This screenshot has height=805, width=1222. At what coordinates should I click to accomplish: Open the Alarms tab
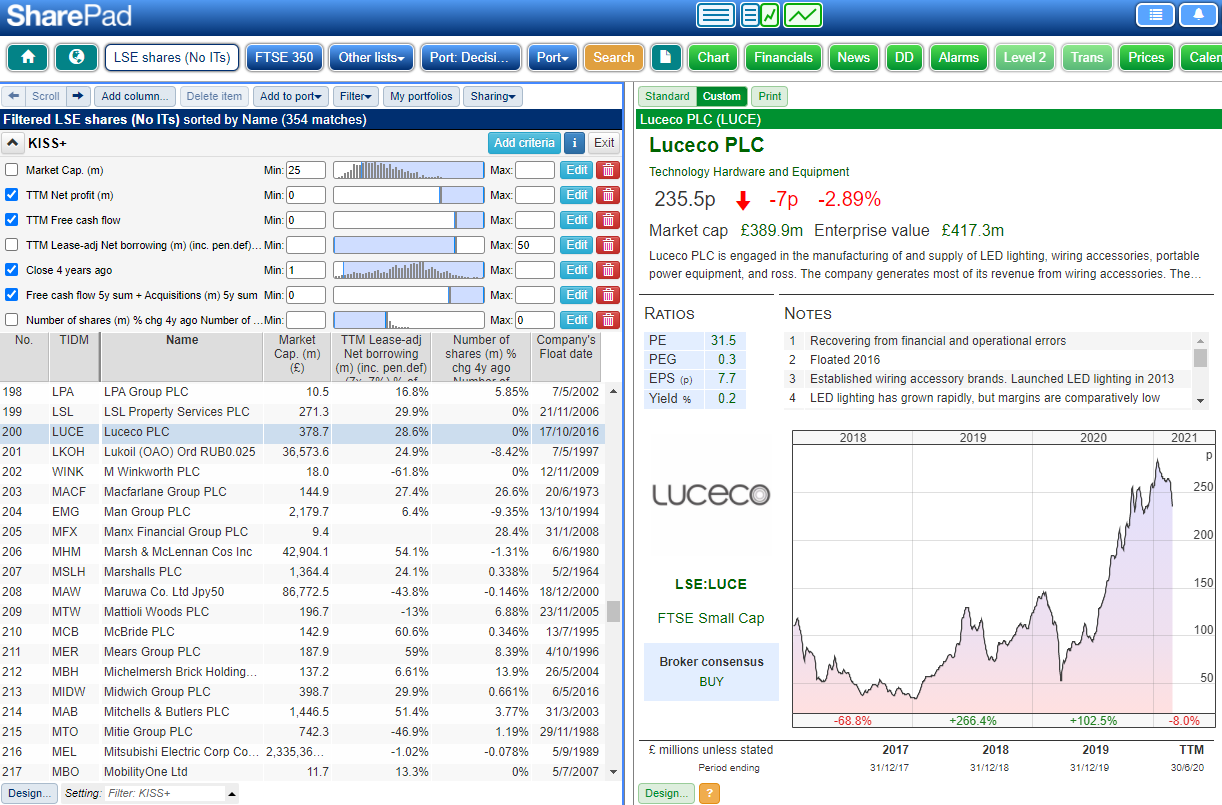pyautogui.click(x=958, y=57)
